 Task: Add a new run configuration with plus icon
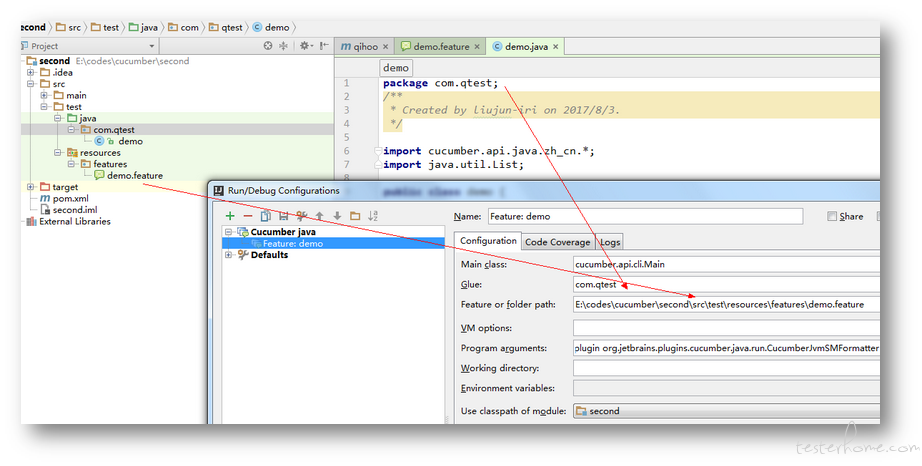point(230,216)
